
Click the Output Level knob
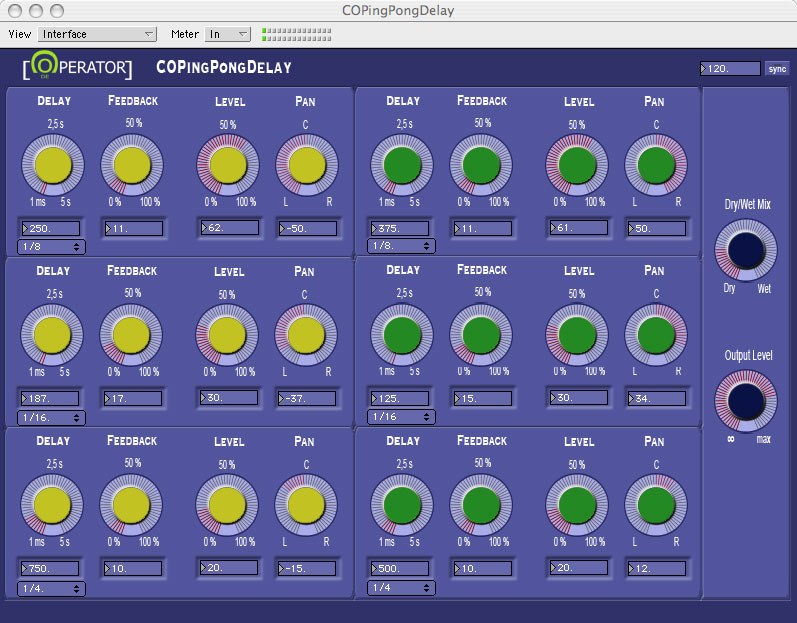point(746,400)
